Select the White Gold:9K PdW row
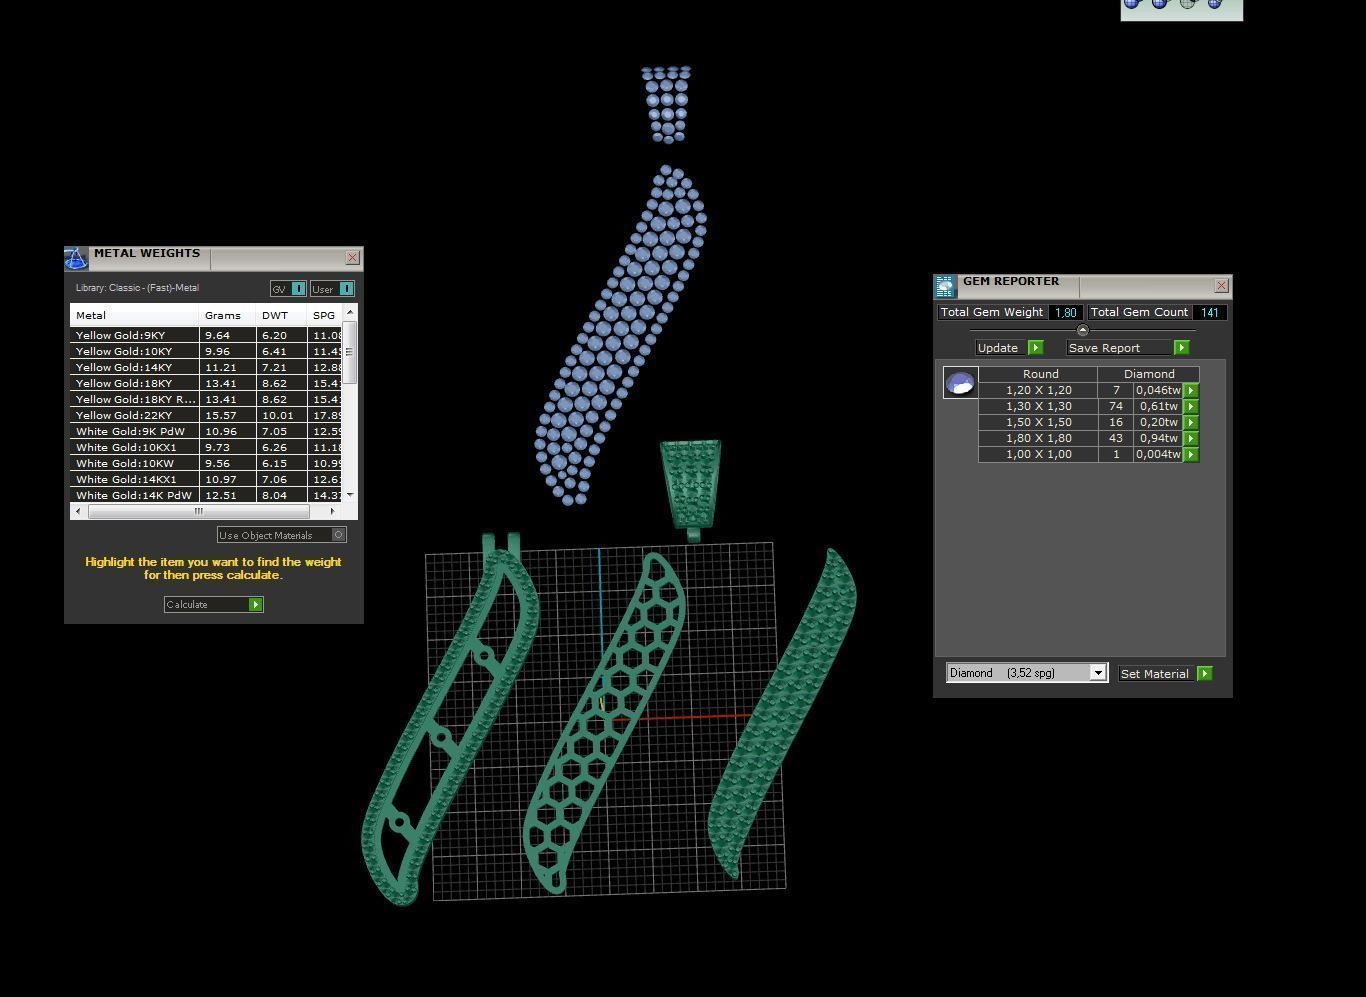 point(206,431)
